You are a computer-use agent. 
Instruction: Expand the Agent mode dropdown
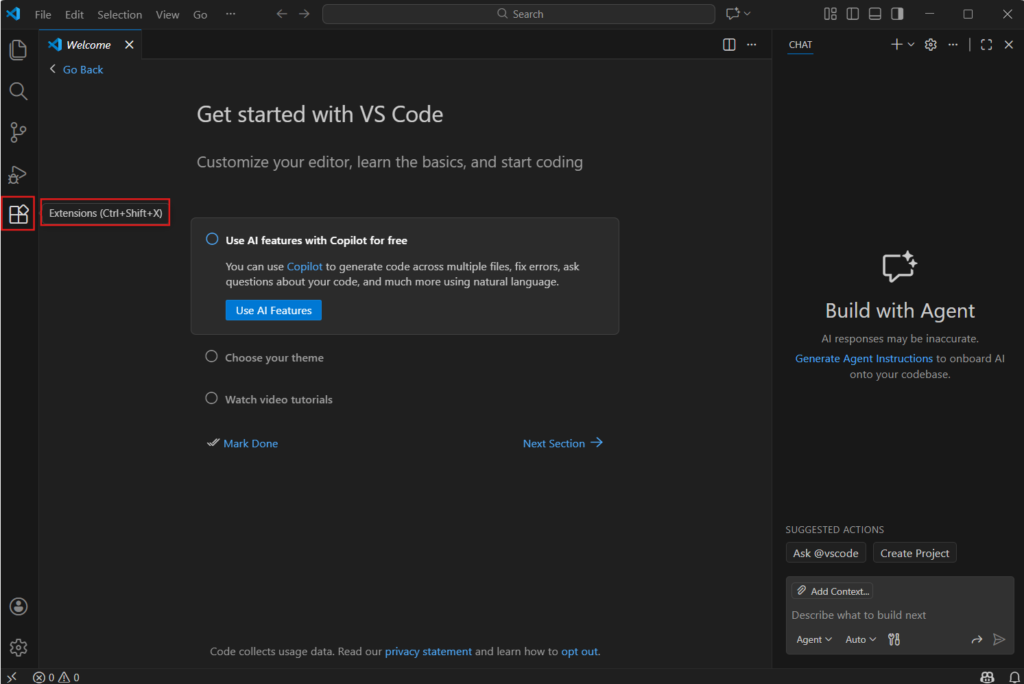[813, 640]
